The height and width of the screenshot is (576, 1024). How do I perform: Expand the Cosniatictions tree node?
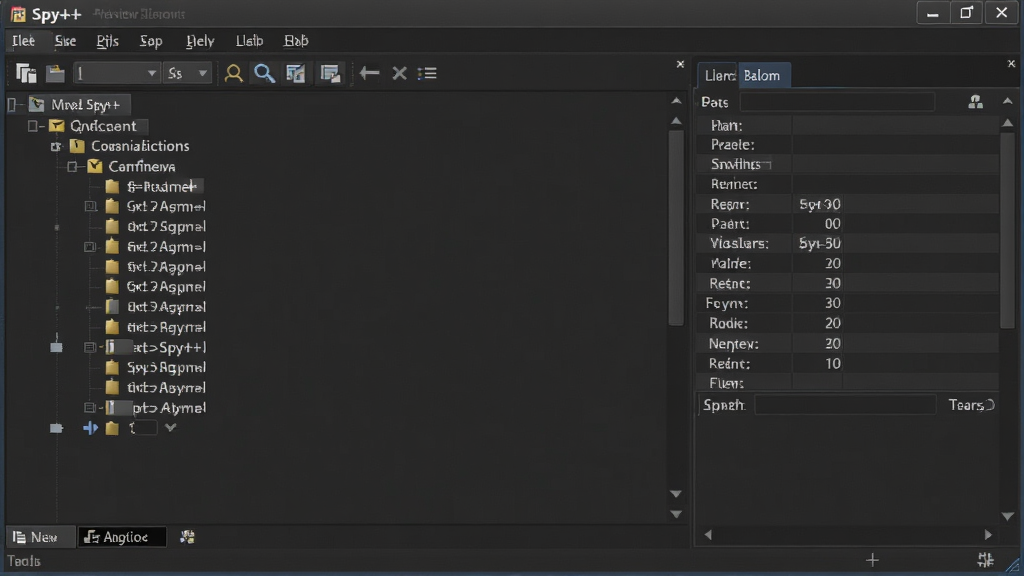[56, 146]
